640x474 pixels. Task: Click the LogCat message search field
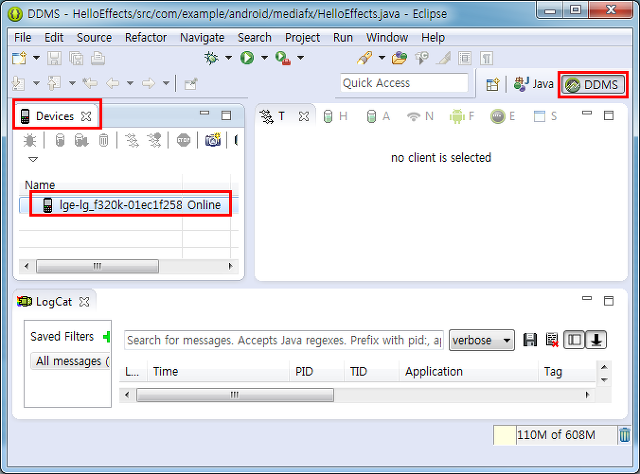click(x=284, y=340)
